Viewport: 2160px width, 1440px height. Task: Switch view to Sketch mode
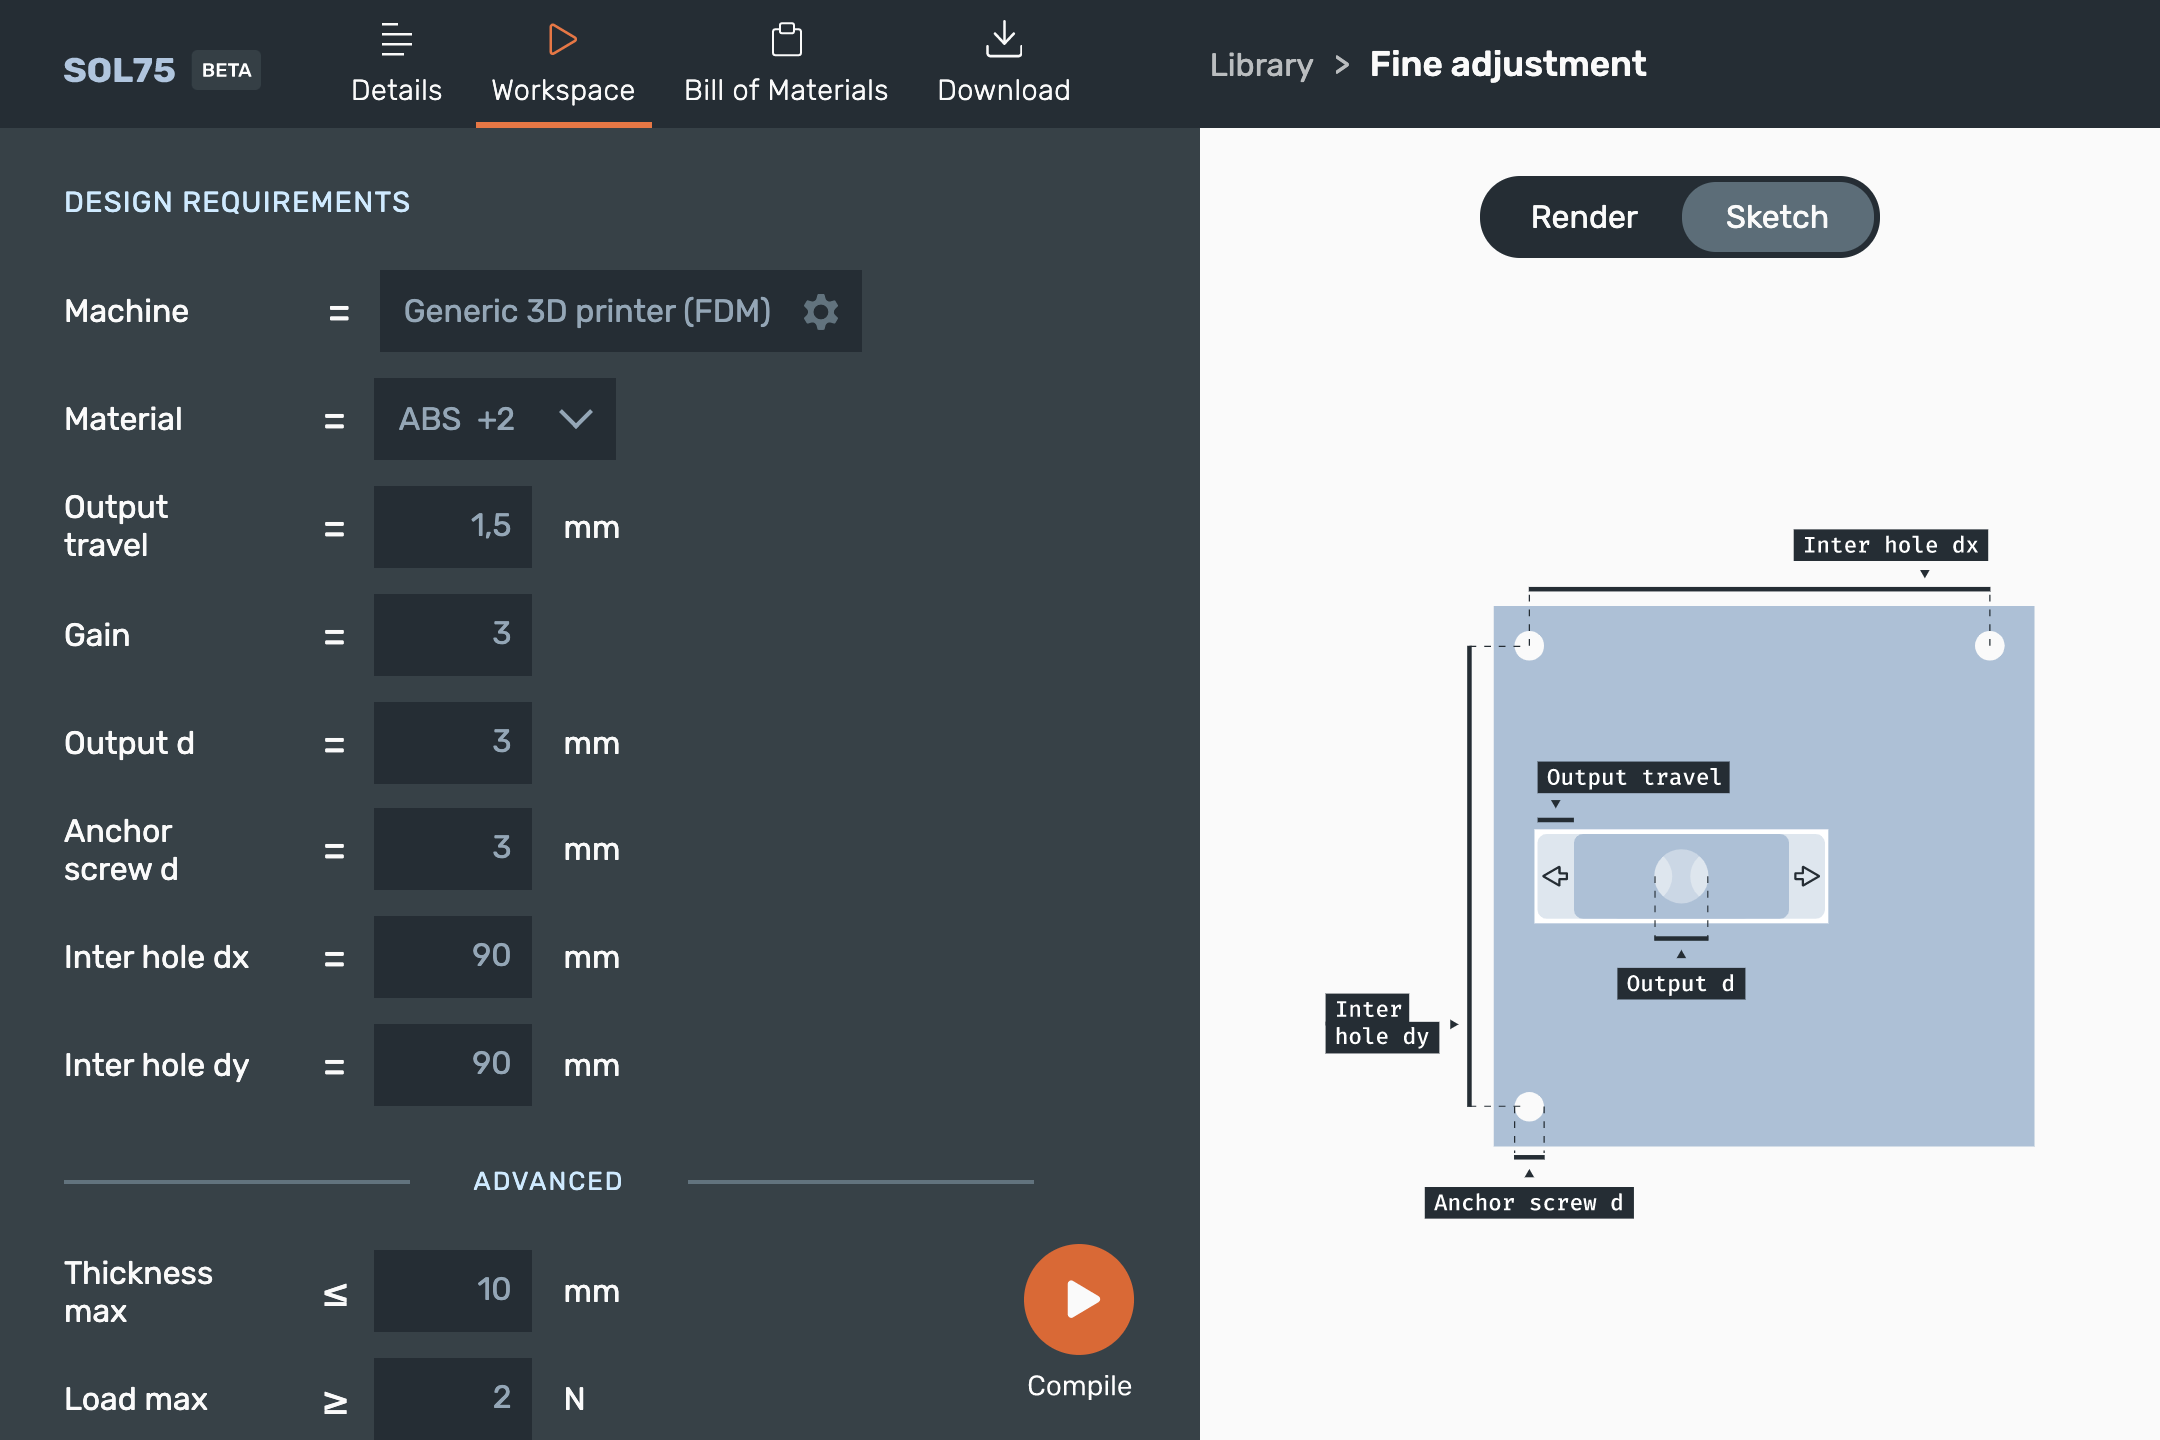pyautogui.click(x=1776, y=217)
